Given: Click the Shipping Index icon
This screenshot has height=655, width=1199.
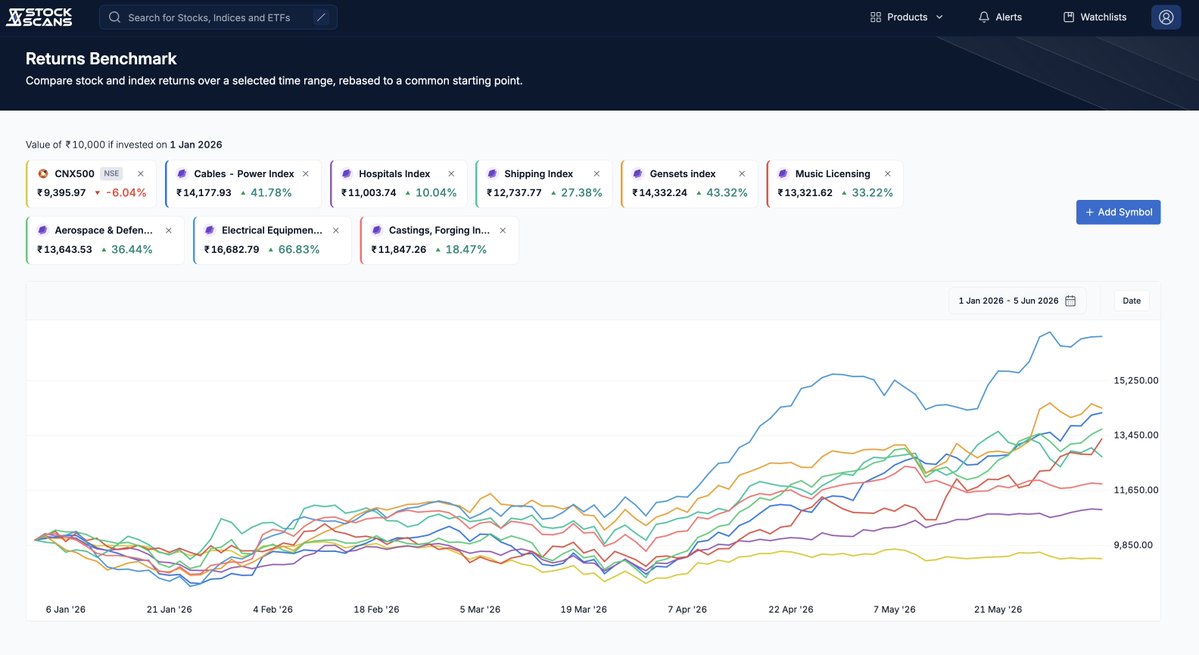Looking at the screenshot, I should click(x=492, y=173).
